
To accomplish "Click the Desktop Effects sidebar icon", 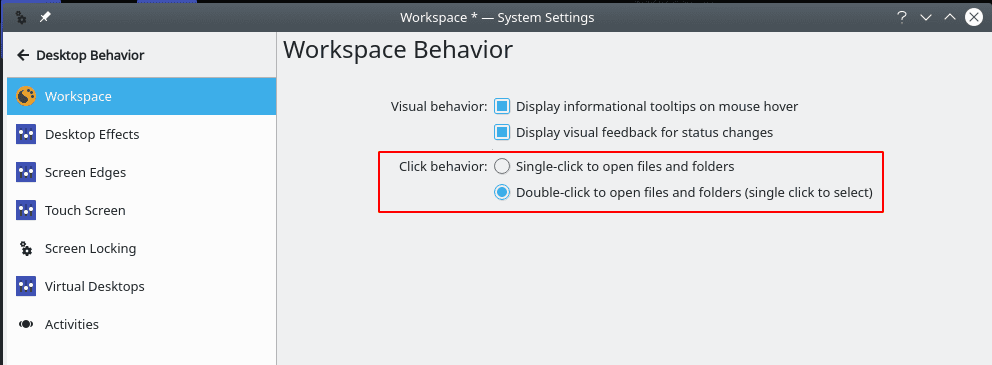I will [26, 134].
